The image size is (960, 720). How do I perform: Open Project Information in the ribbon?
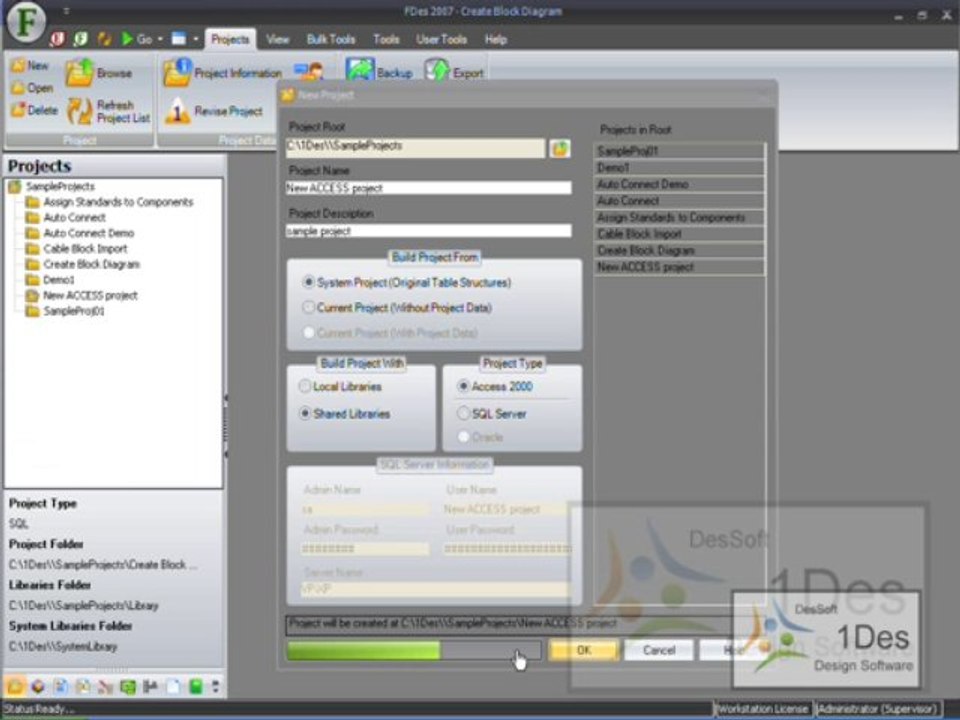click(x=176, y=73)
